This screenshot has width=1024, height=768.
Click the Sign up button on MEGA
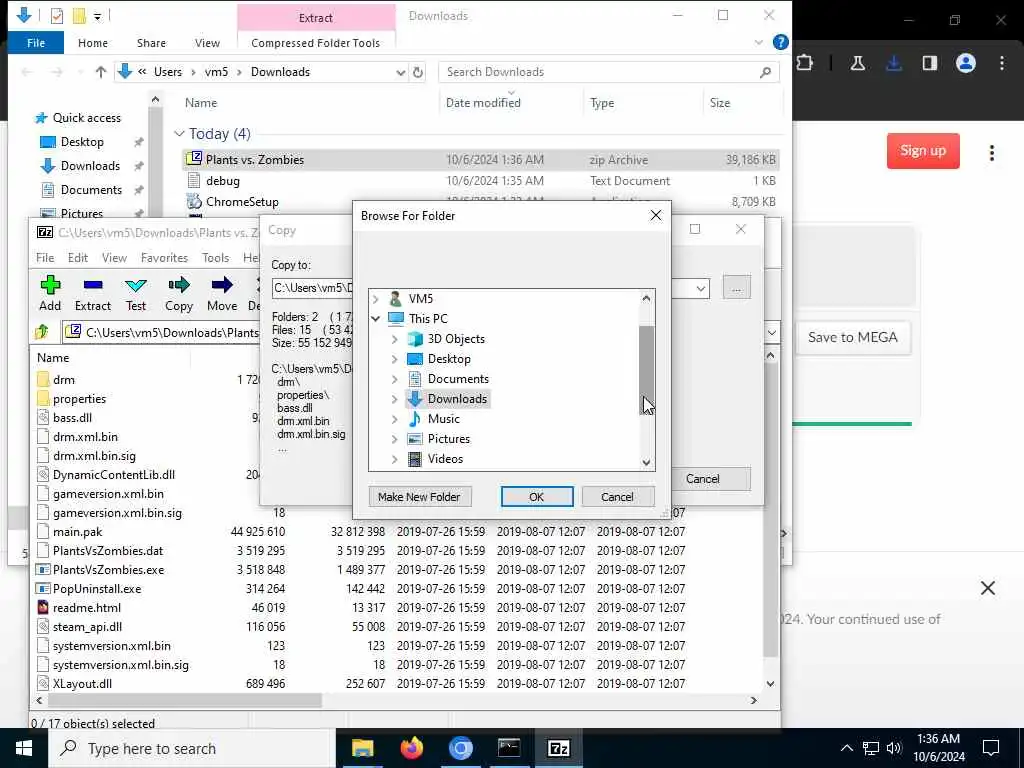click(x=923, y=151)
